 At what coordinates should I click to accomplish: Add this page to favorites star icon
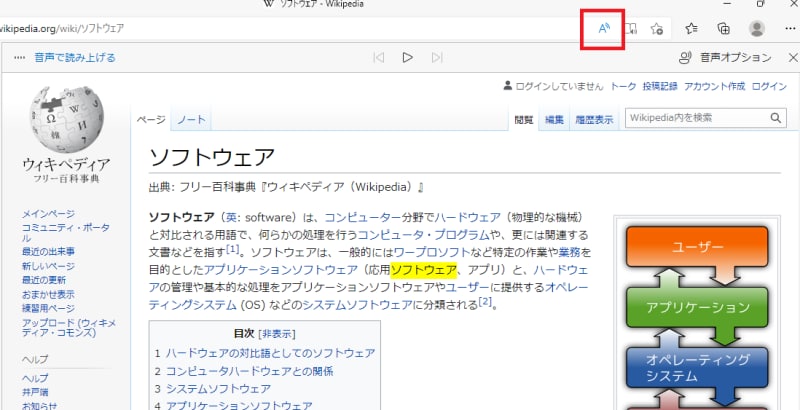pyautogui.click(x=657, y=29)
